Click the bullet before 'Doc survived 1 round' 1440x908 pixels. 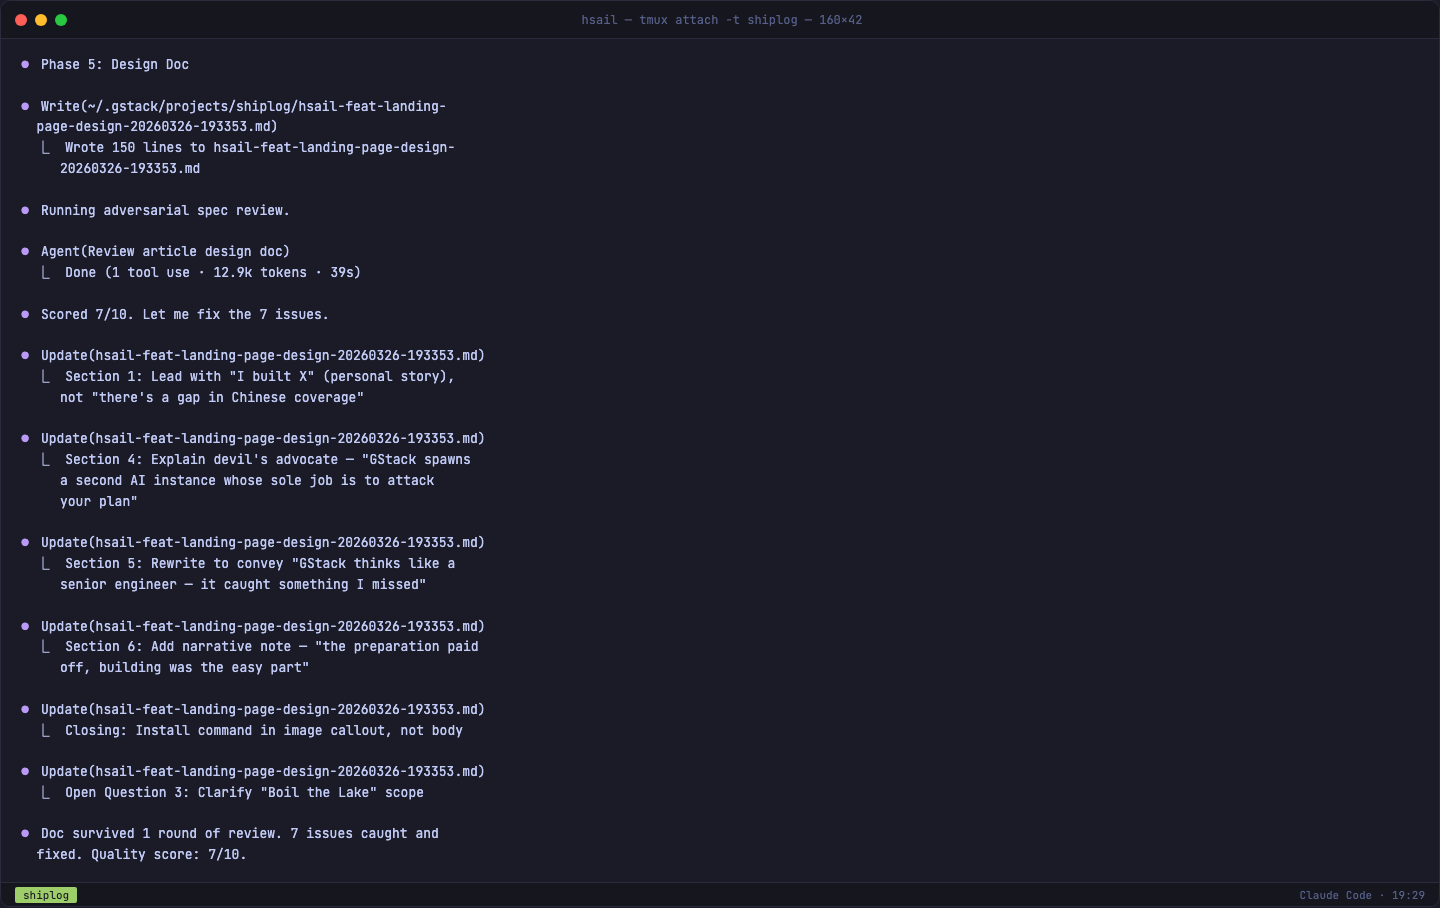(x=25, y=833)
